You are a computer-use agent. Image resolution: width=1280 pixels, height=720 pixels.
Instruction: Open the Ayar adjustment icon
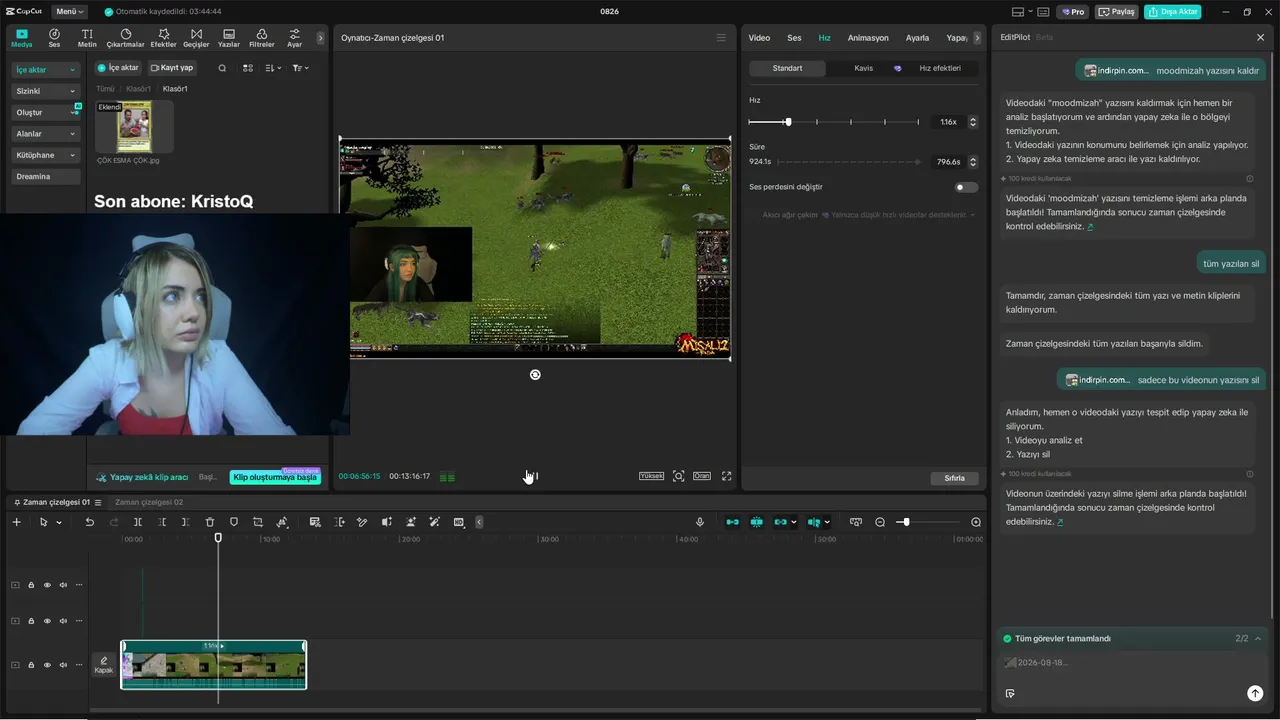(x=294, y=38)
